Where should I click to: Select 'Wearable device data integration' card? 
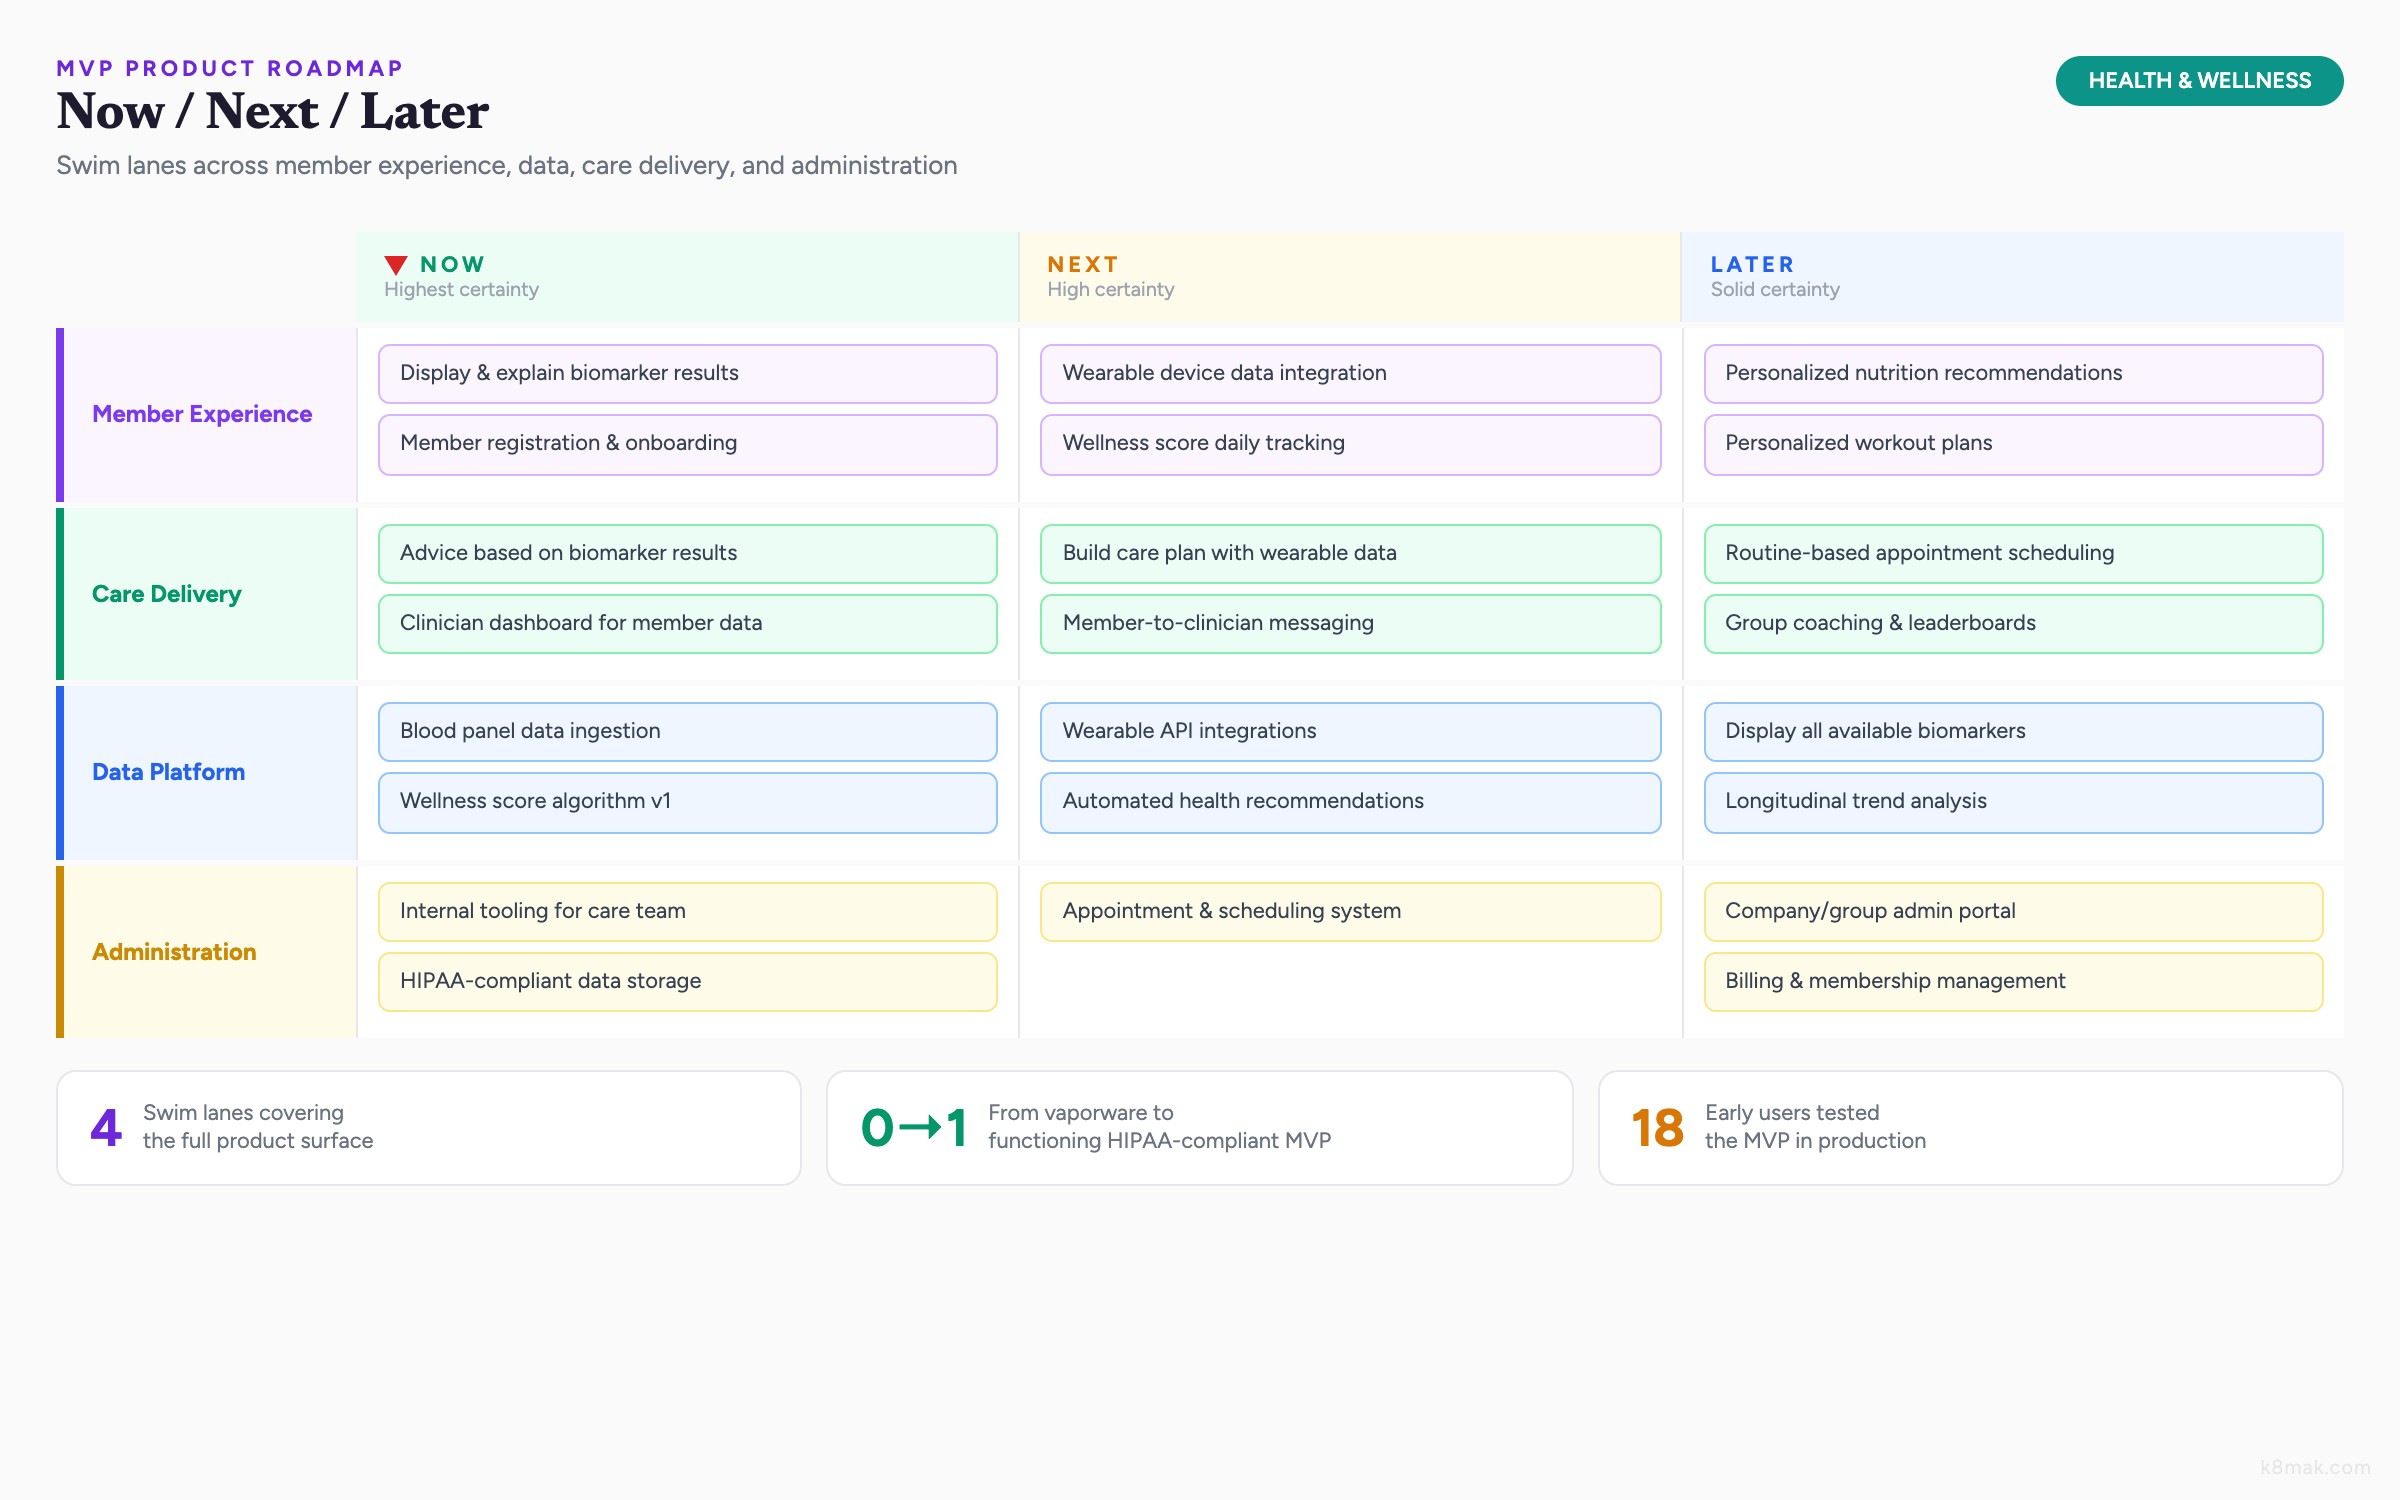tap(1351, 374)
